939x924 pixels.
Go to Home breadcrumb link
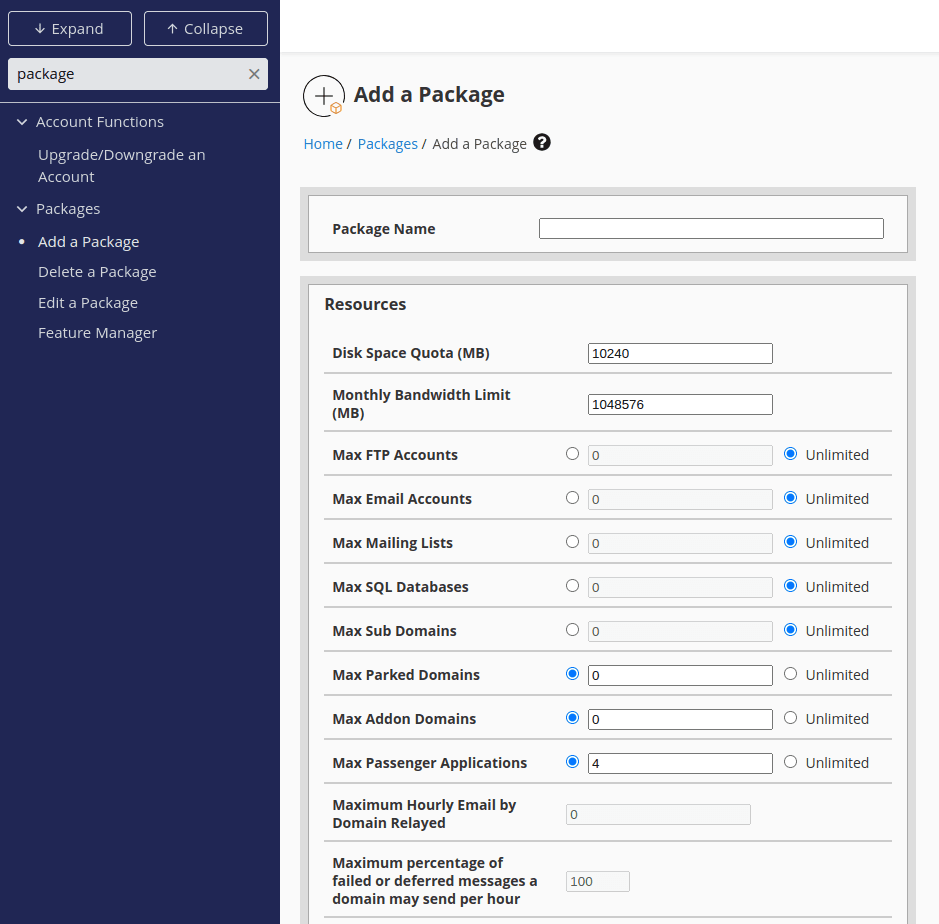(x=323, y=144)
